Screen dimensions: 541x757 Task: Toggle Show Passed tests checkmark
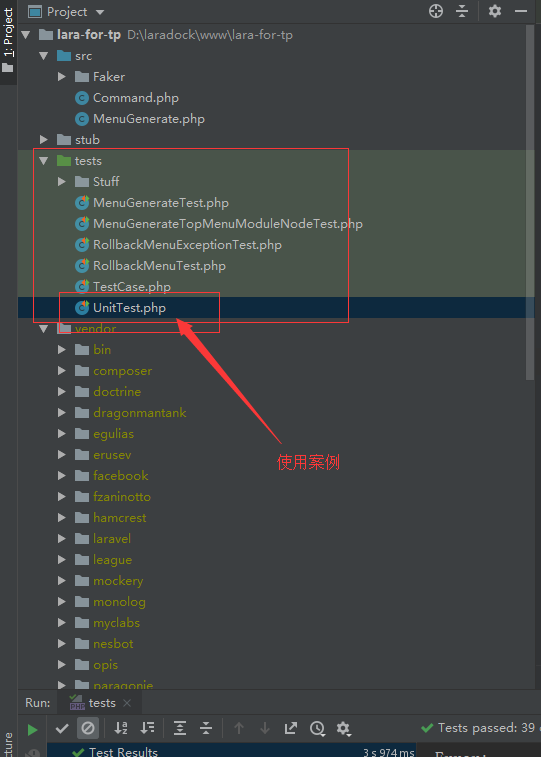62,728
